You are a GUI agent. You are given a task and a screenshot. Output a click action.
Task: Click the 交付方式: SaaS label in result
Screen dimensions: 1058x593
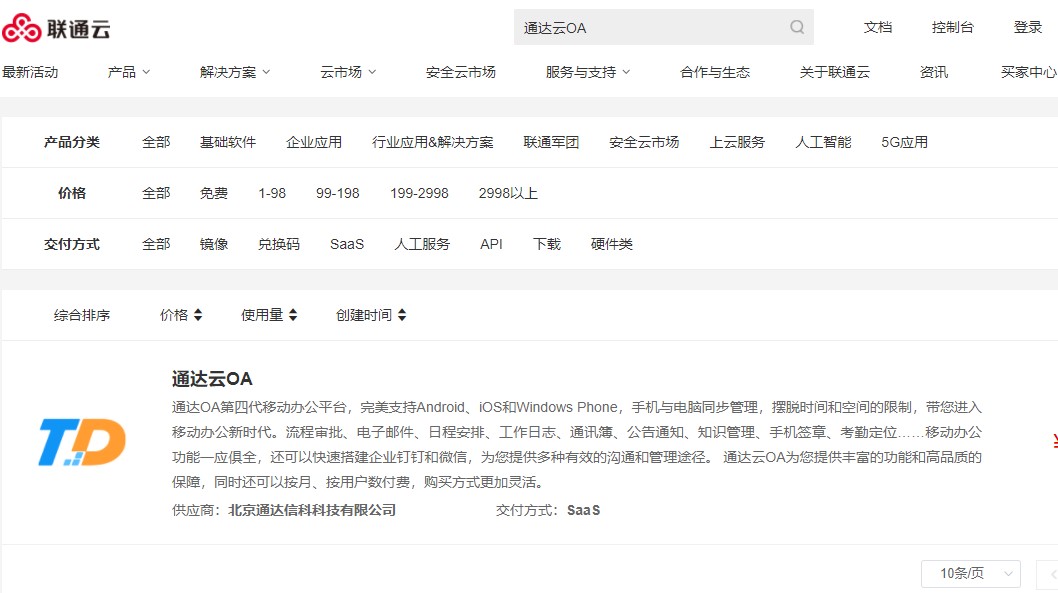click(x=548, y=511)
